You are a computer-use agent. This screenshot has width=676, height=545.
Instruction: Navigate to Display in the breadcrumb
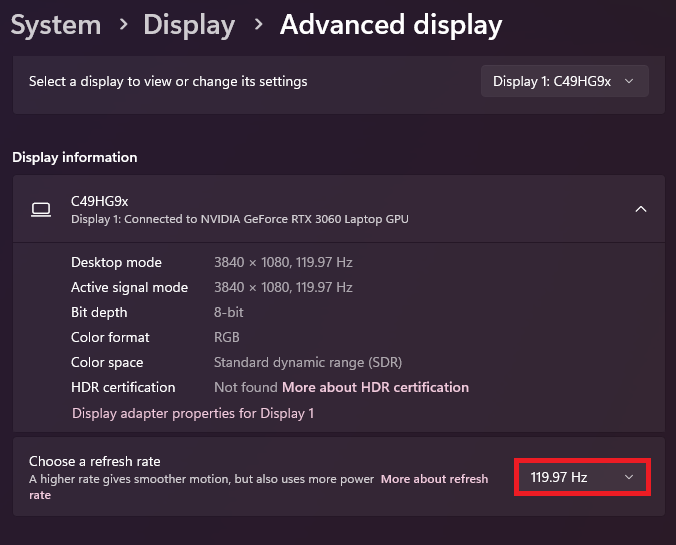tap(189, 25)
